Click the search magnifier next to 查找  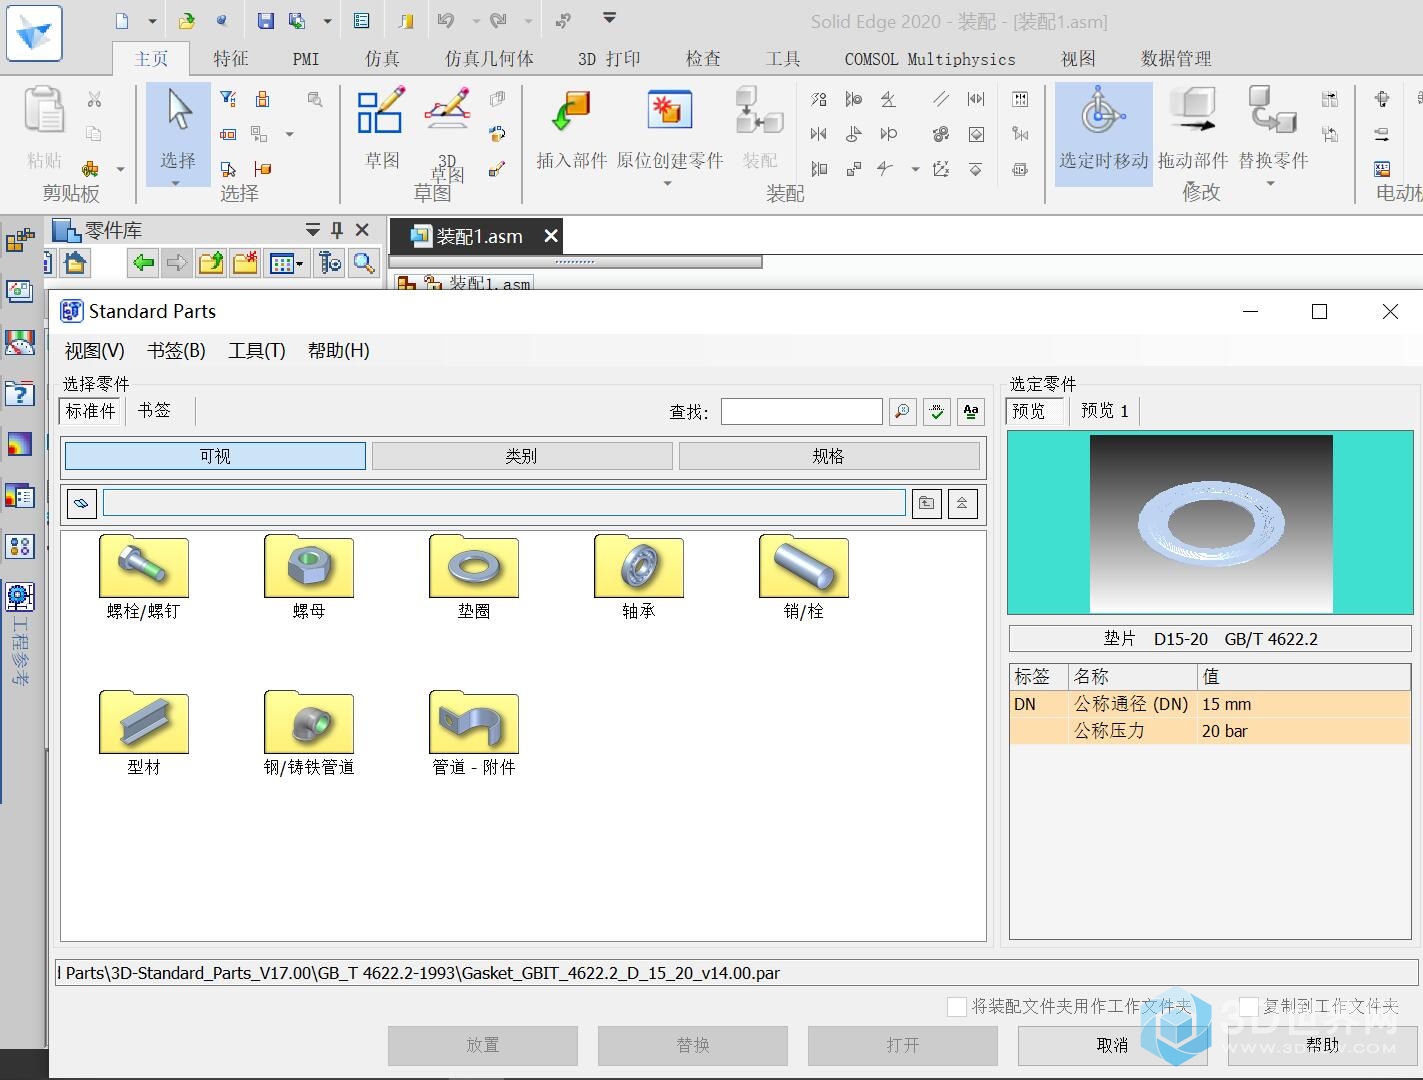(903, 411)
